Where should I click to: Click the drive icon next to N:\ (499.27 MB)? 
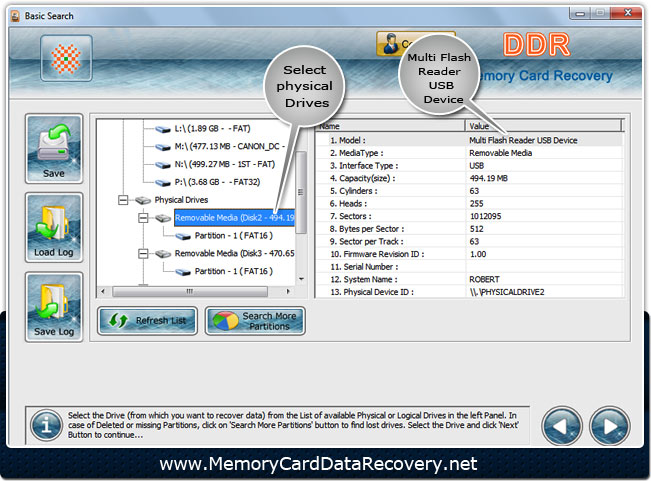(163, 165)
